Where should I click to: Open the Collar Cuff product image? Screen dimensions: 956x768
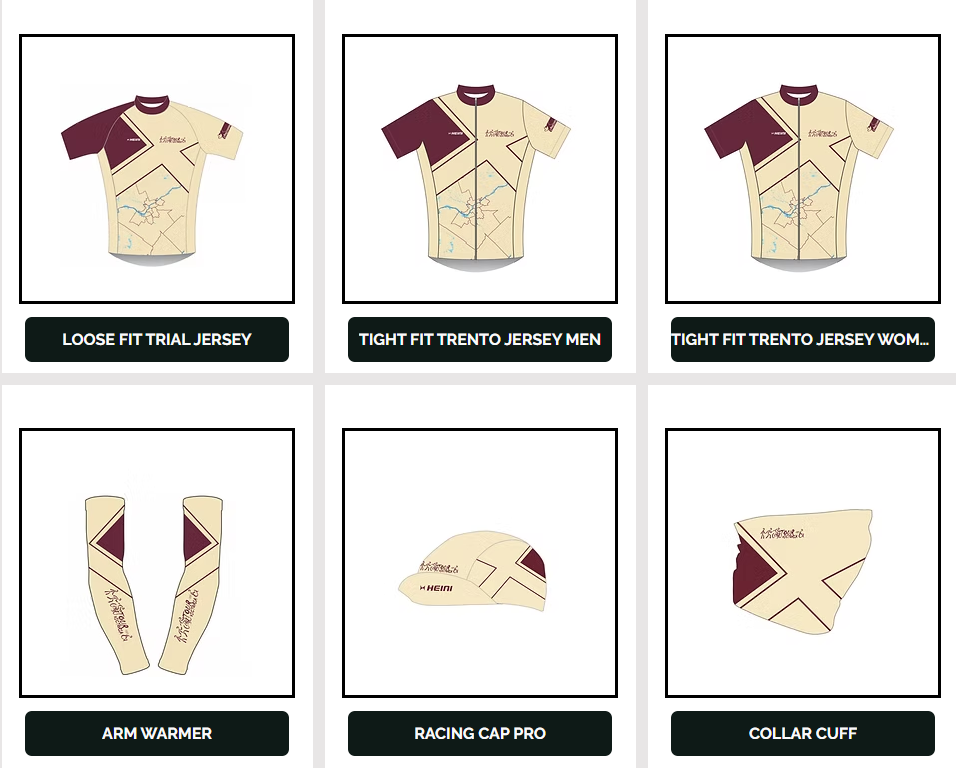(803, 563)
